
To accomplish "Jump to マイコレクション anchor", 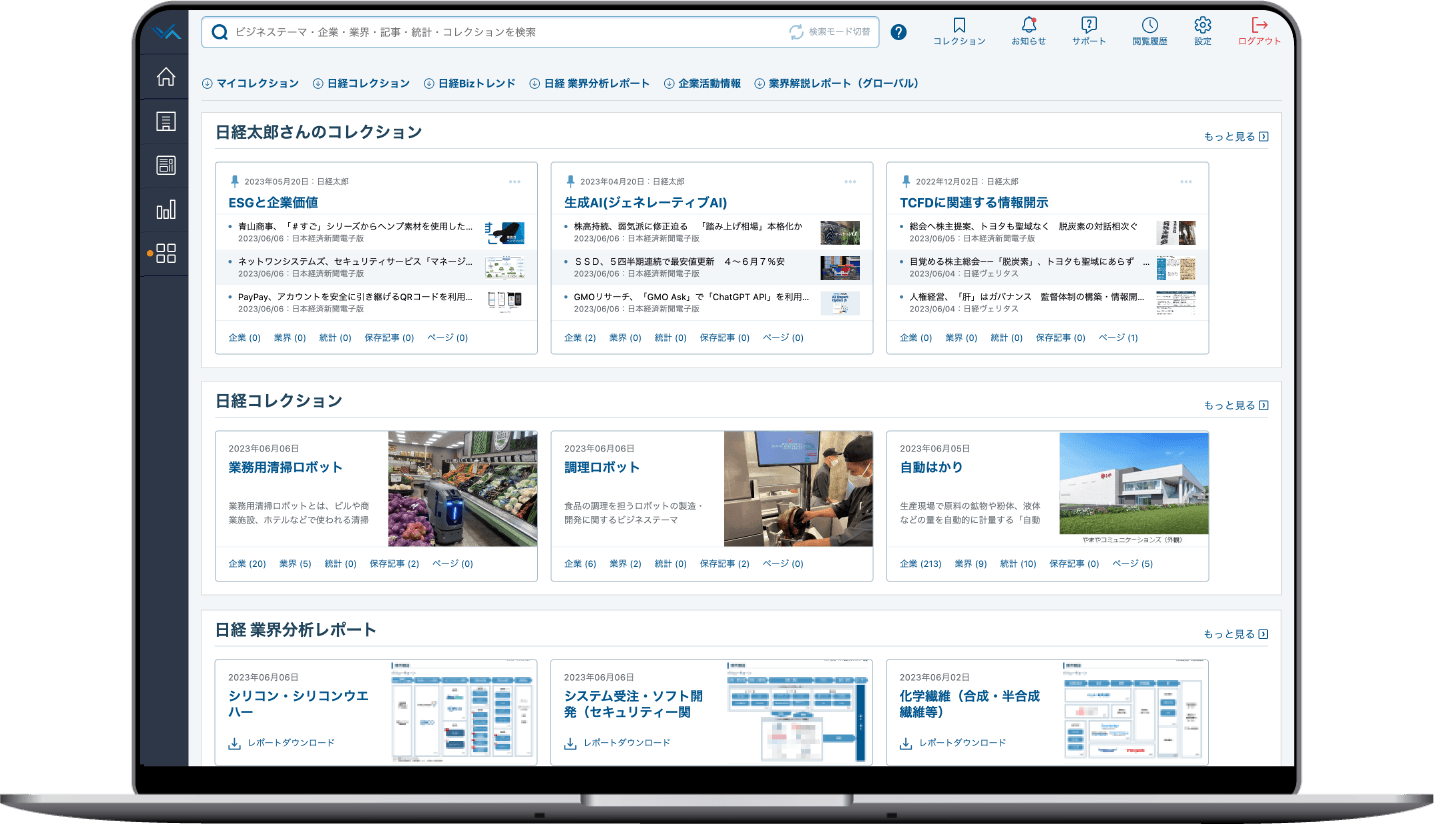I will [x=250, y=83].
